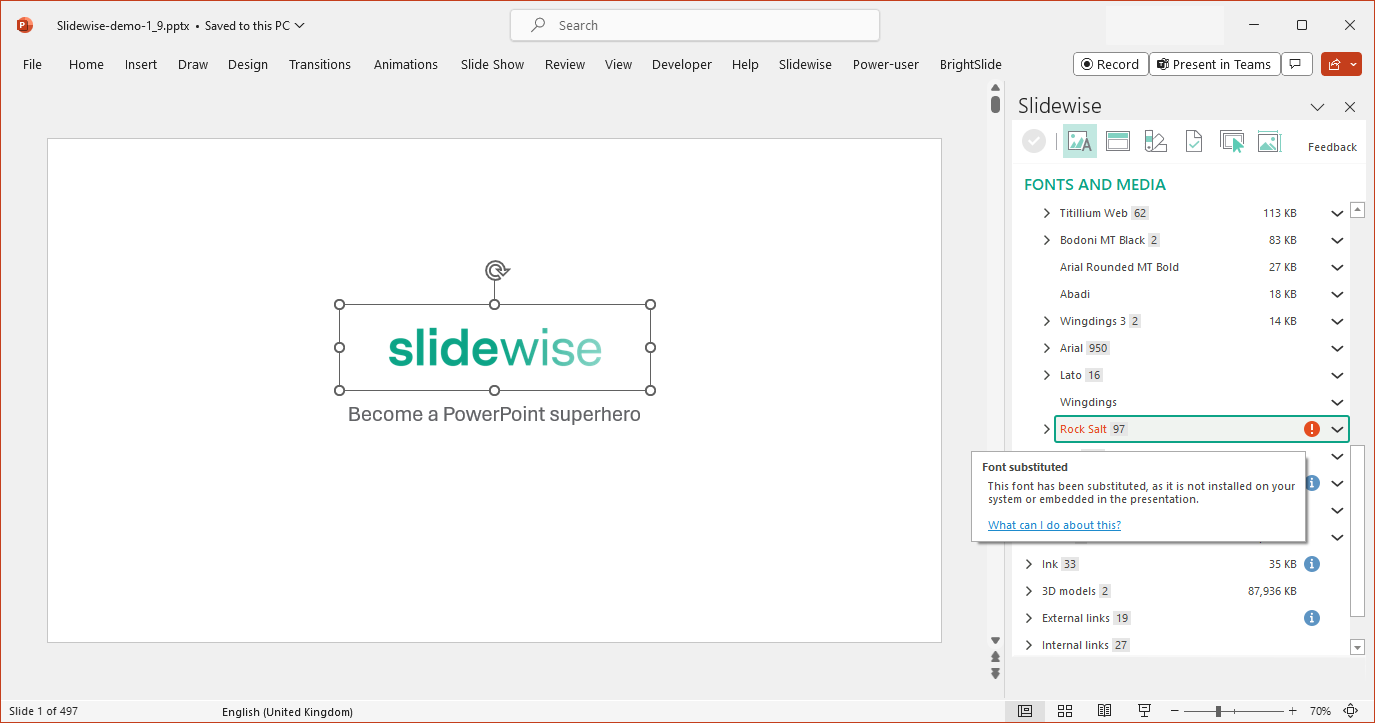Open the Reading View from status bar
Image resolution: width=1375 pixels, height=723 pixels.
click(x=1104, y=710)
